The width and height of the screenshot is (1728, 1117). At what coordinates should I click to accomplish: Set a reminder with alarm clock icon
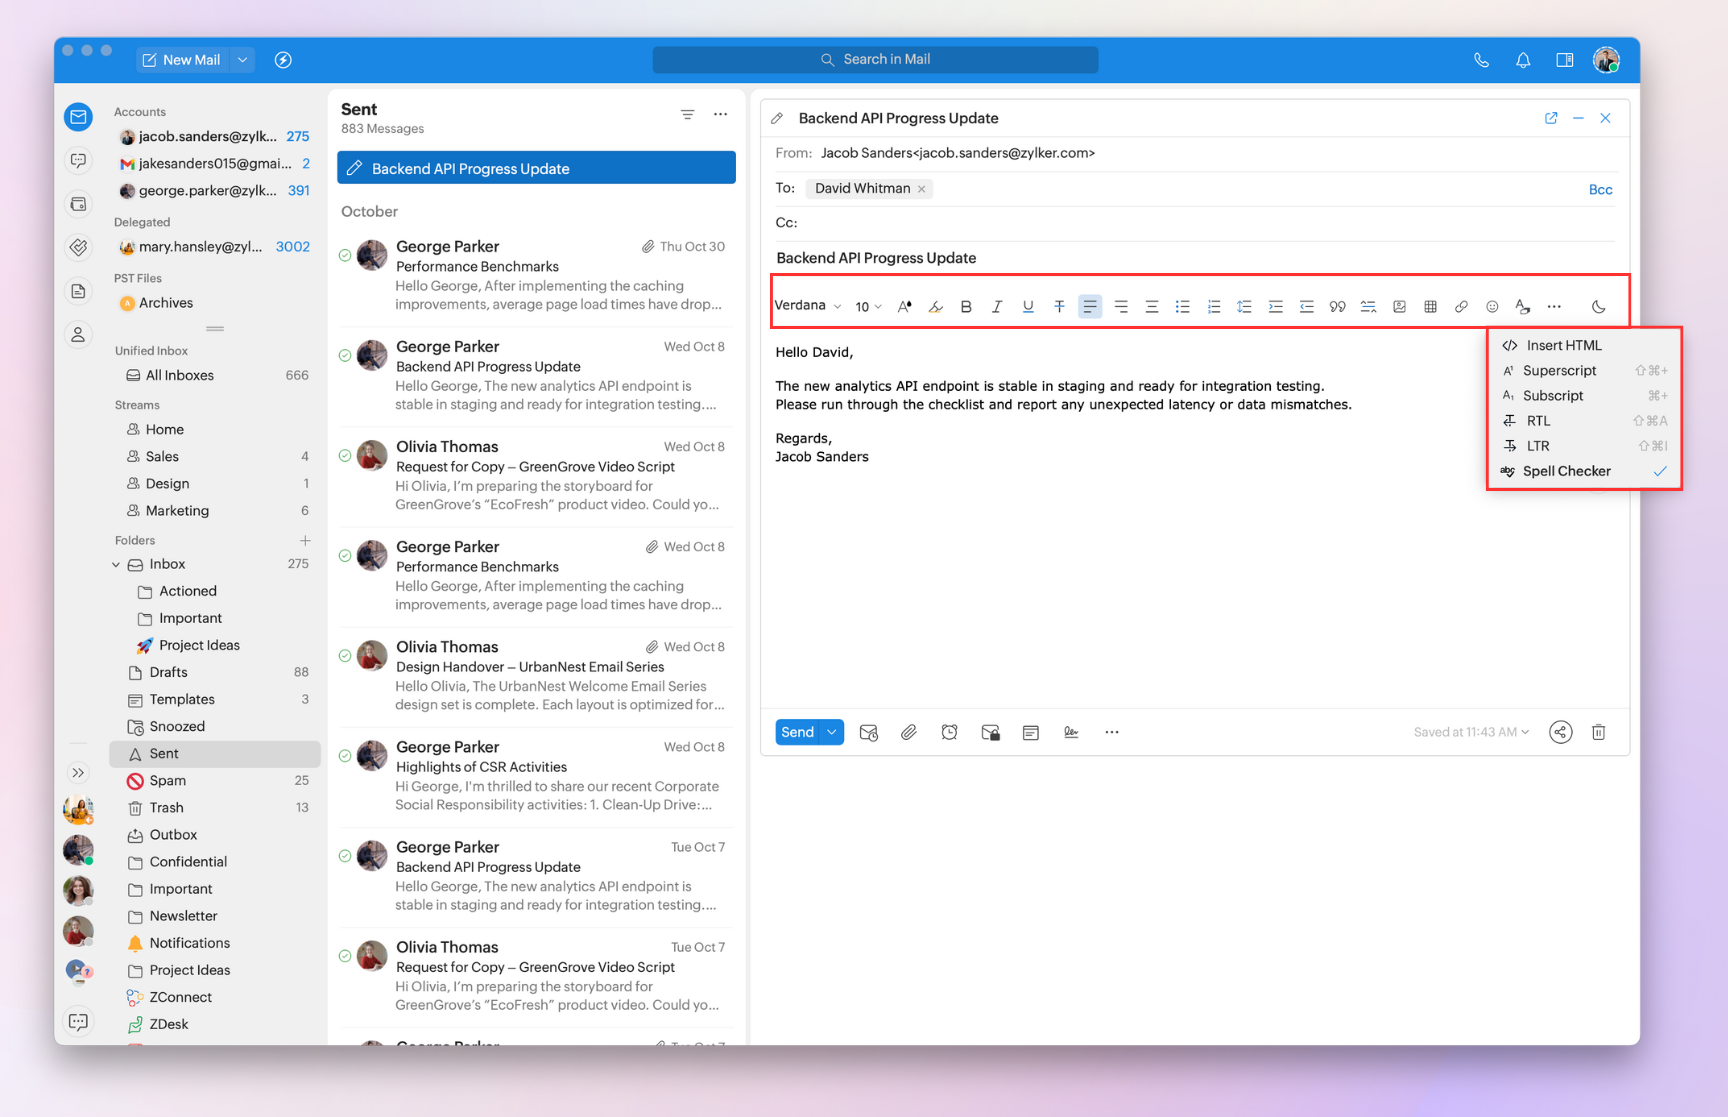coord(950,733)
